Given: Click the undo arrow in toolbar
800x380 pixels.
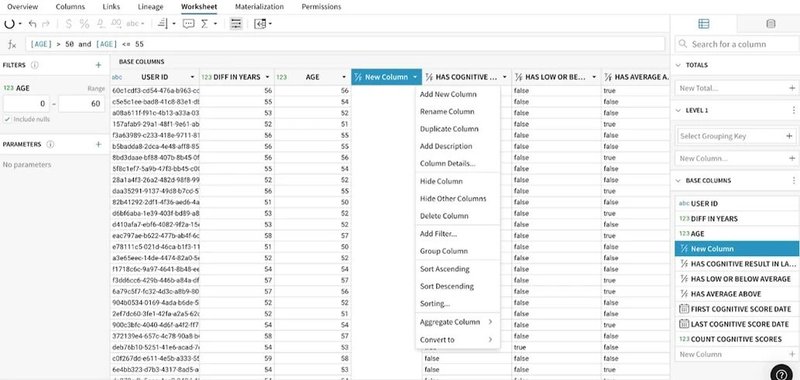Looking at the screenshot, I should [33, 23].
